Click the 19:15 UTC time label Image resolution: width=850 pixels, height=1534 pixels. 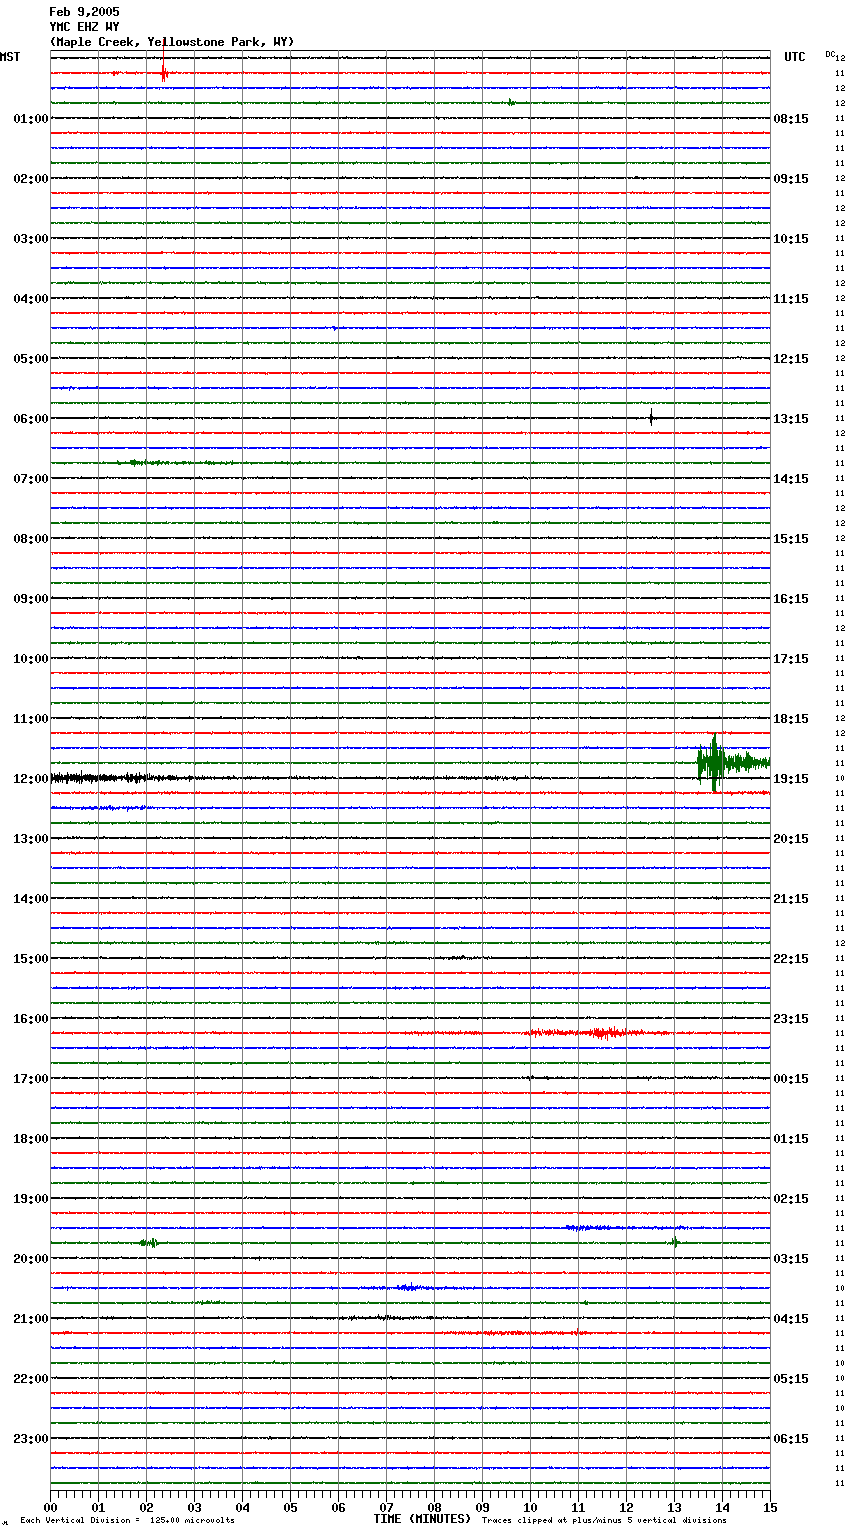791,779
